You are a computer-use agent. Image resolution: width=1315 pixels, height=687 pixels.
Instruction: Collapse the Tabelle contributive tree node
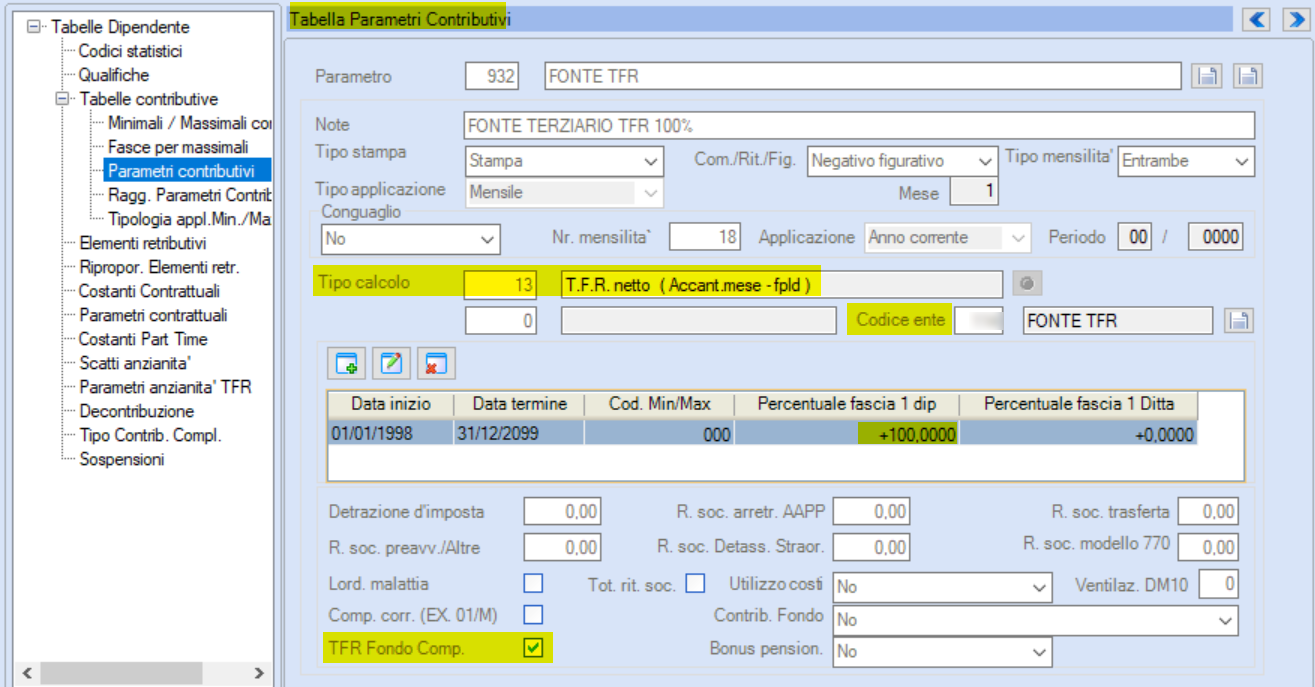[64, 99]
